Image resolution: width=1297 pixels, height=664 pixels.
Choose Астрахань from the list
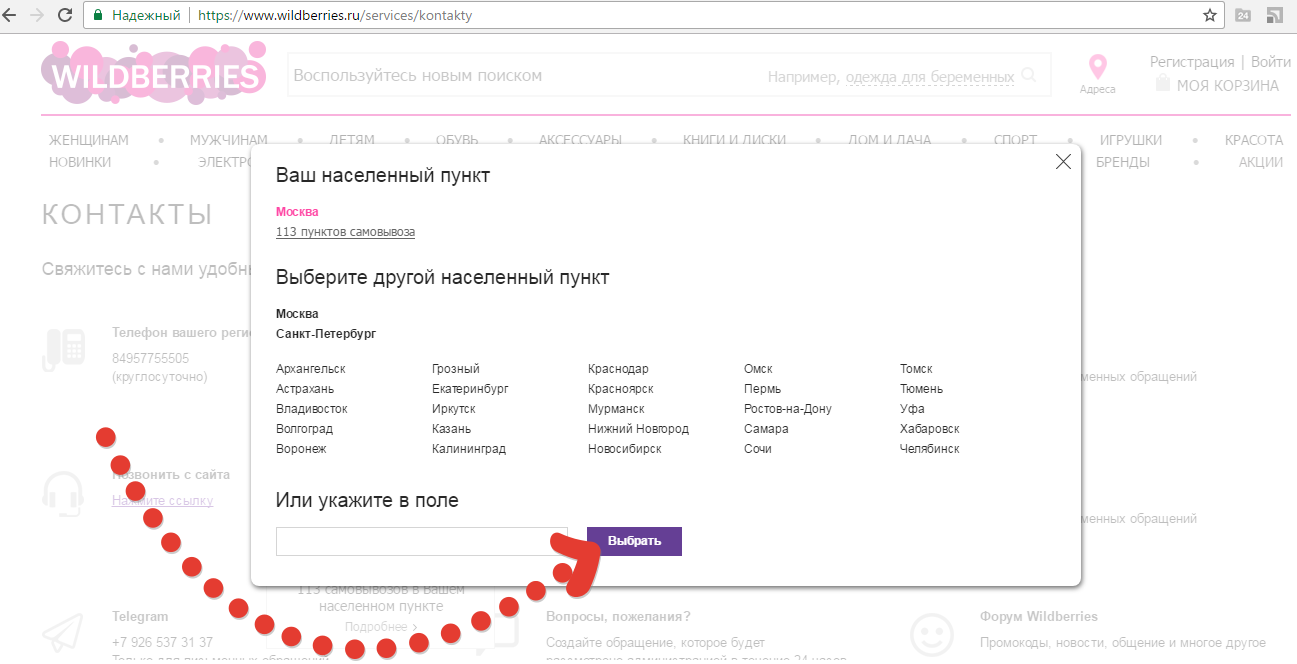[305, 389]
